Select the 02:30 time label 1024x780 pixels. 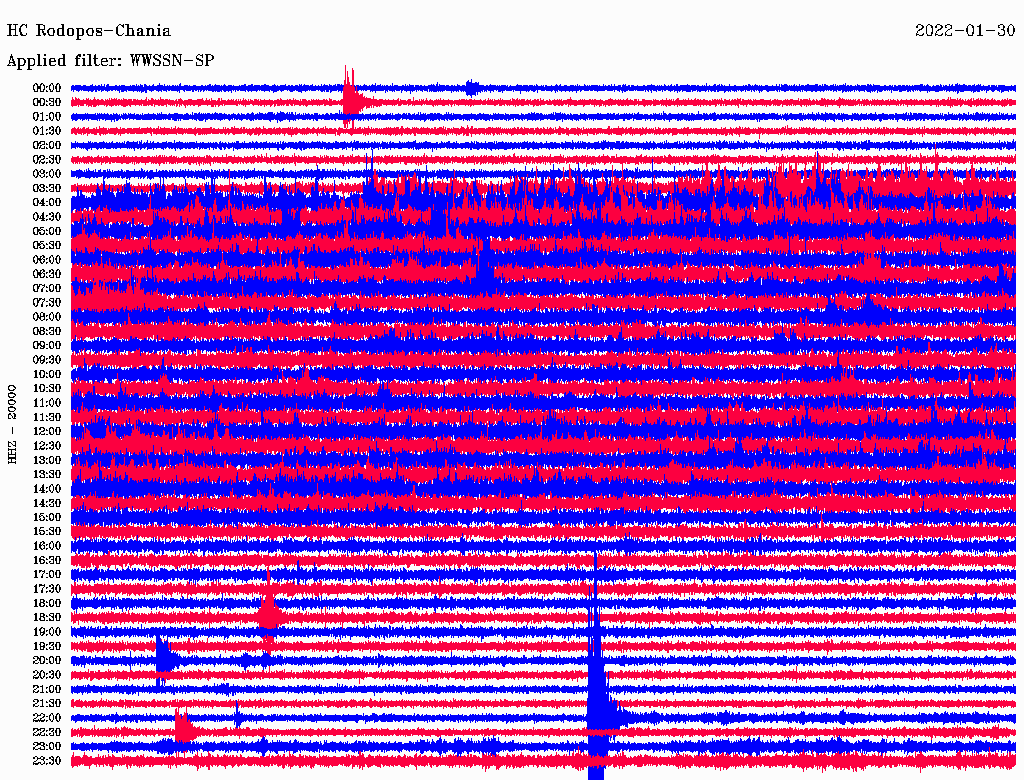coord(46,159)
